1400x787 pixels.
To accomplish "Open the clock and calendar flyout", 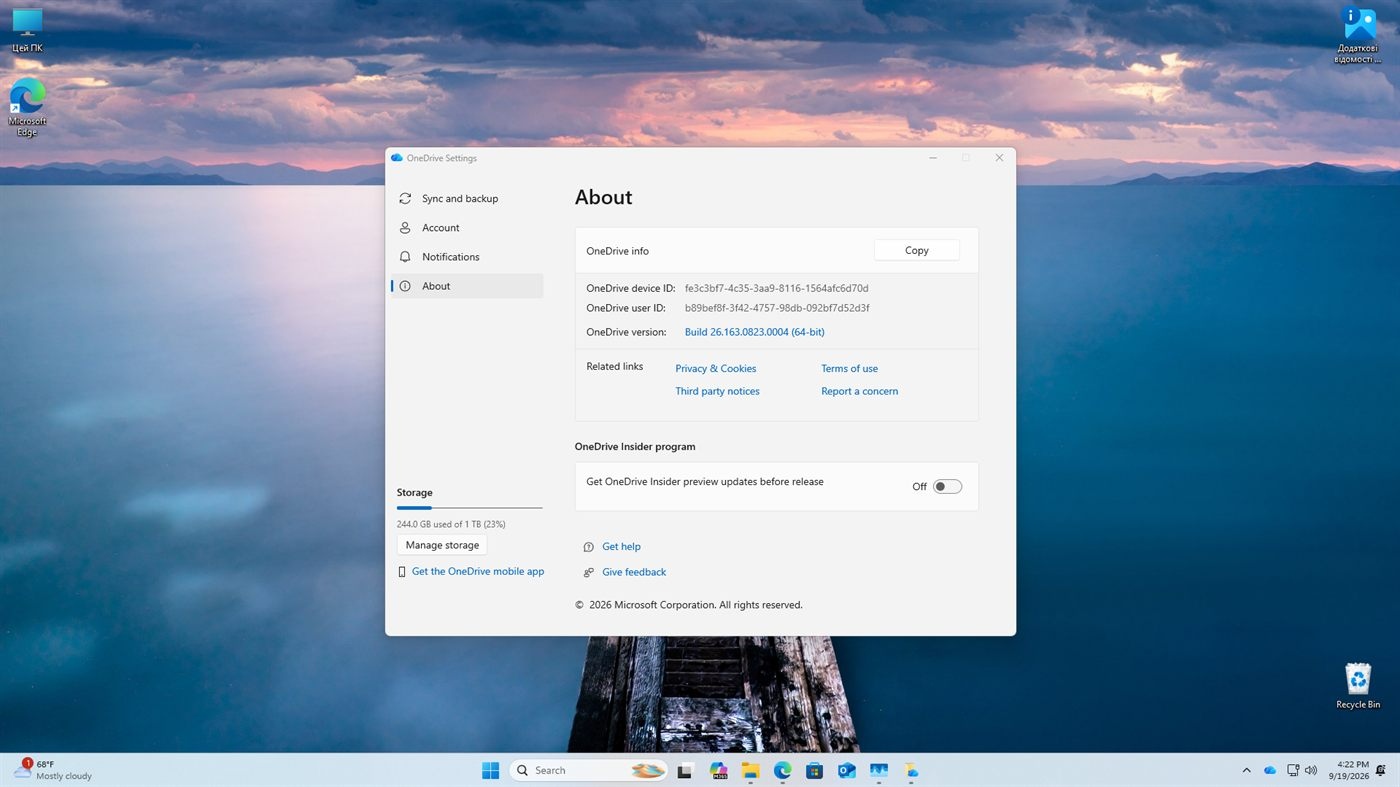I will point(1349,770).
